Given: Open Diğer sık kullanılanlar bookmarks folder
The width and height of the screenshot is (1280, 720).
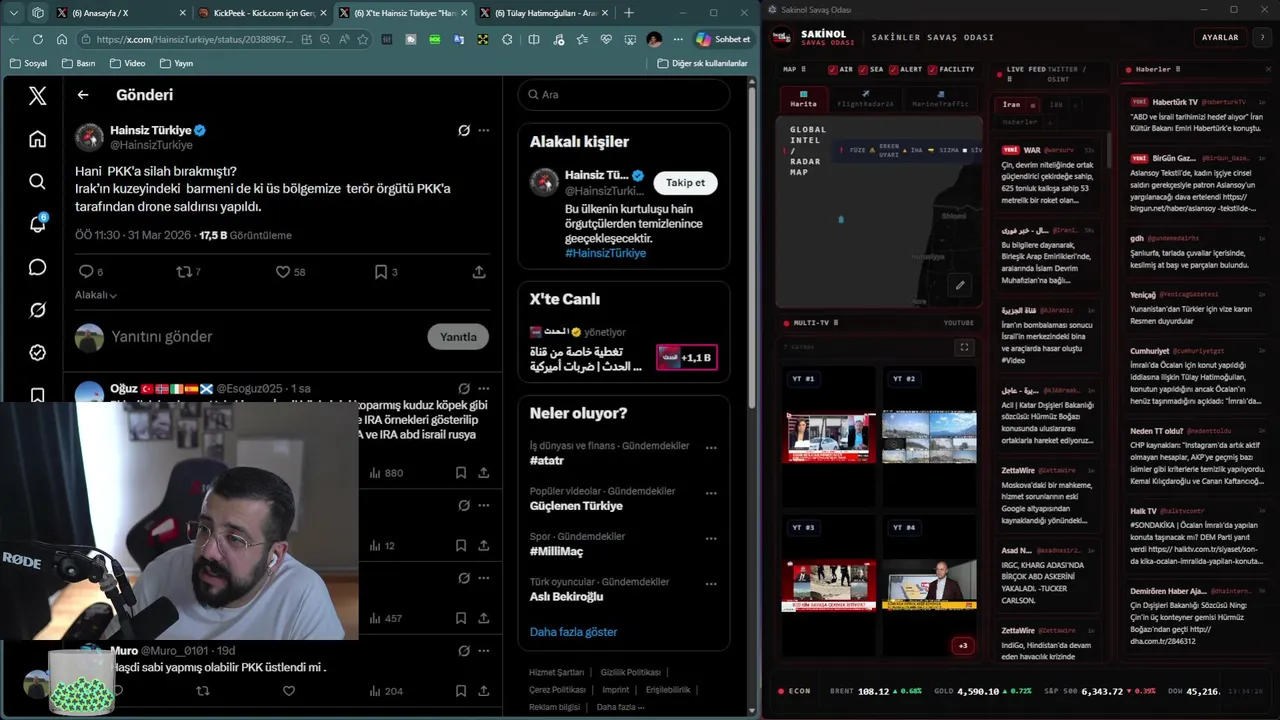Looking at the screenshot, I should tap(702, 63).
